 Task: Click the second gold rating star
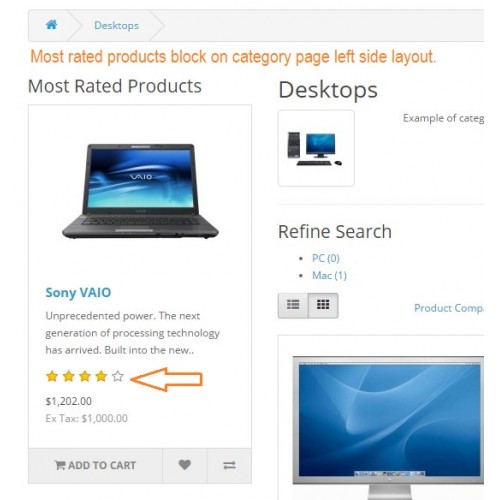click(x=68, y=376)
